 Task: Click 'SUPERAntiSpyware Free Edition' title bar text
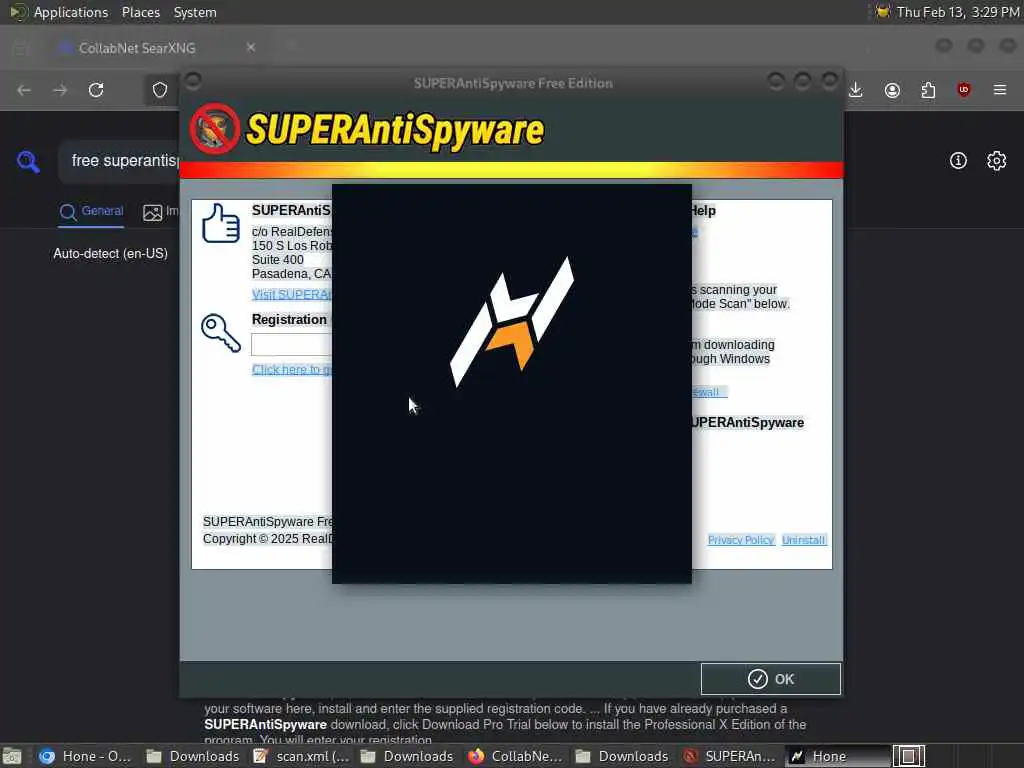(x=513, y=84)
